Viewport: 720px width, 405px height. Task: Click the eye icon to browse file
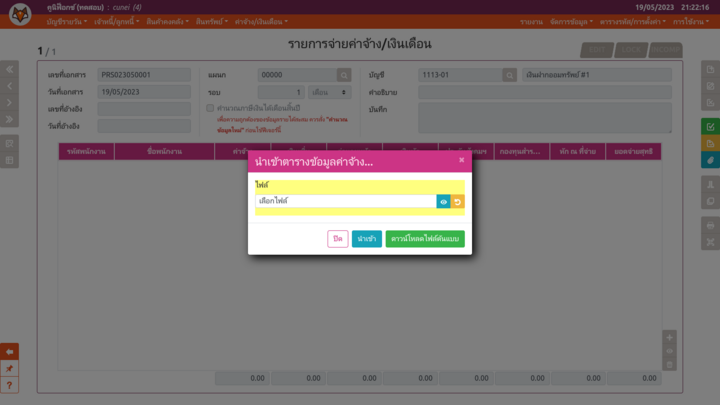tap(443, 202)
